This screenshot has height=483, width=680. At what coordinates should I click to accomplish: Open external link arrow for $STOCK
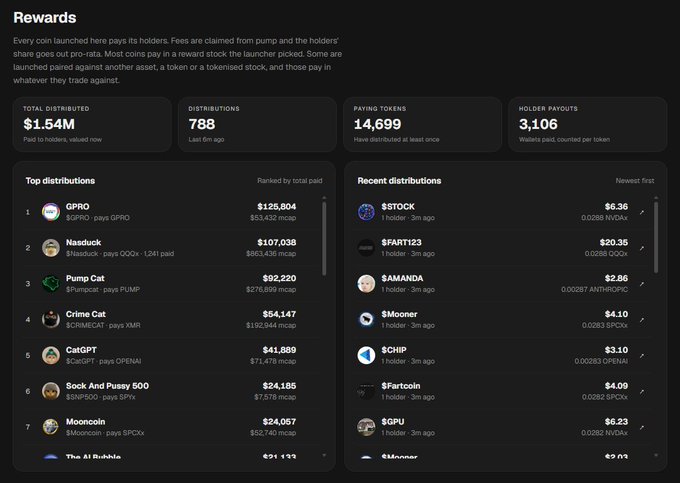(642, 212)
